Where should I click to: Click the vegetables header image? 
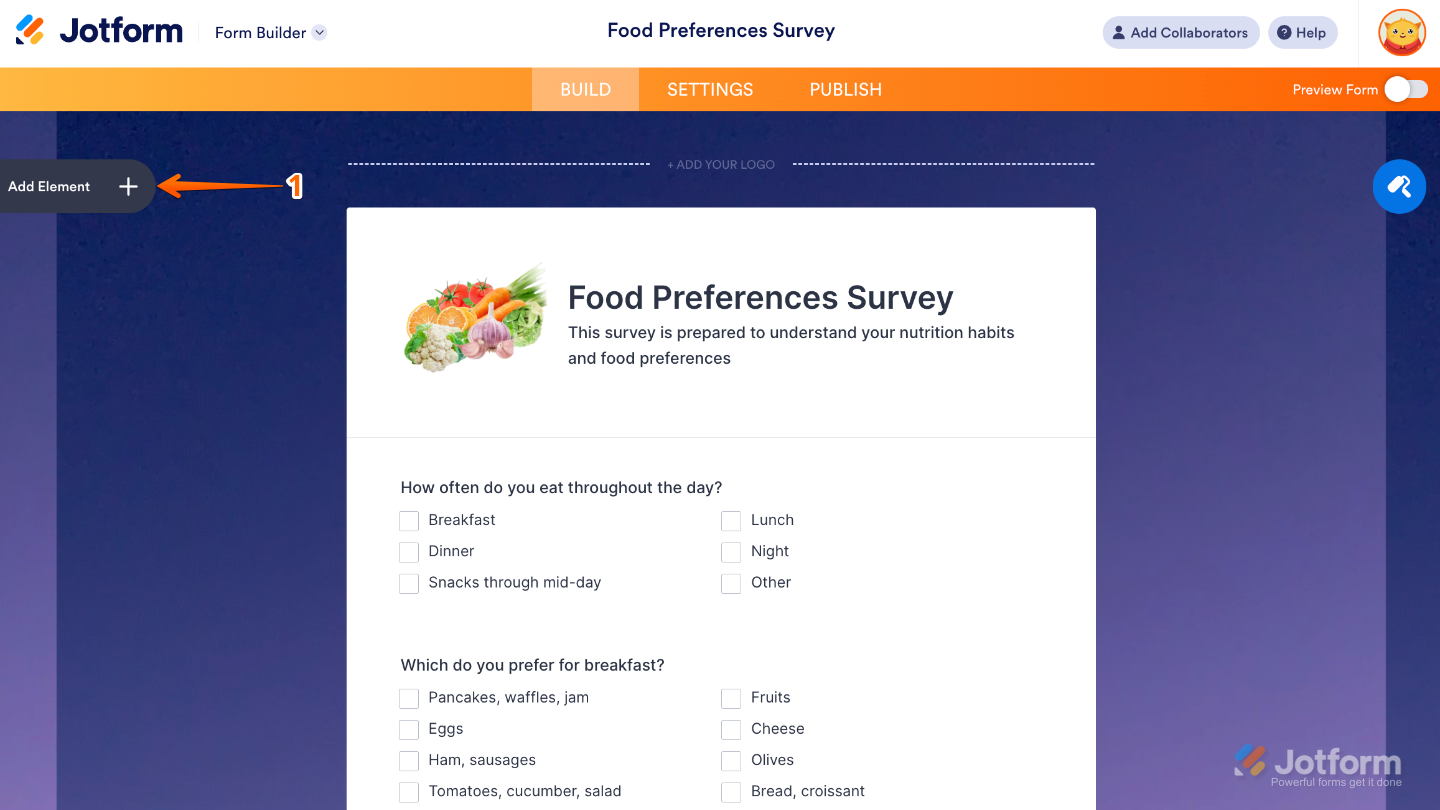(x=476, y=319)
